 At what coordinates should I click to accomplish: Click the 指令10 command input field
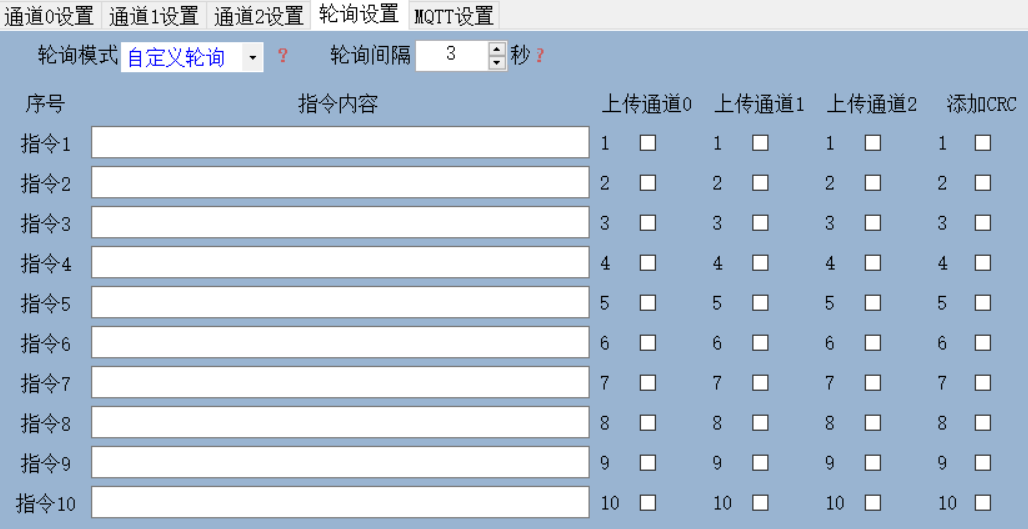[x=340, y=502]
